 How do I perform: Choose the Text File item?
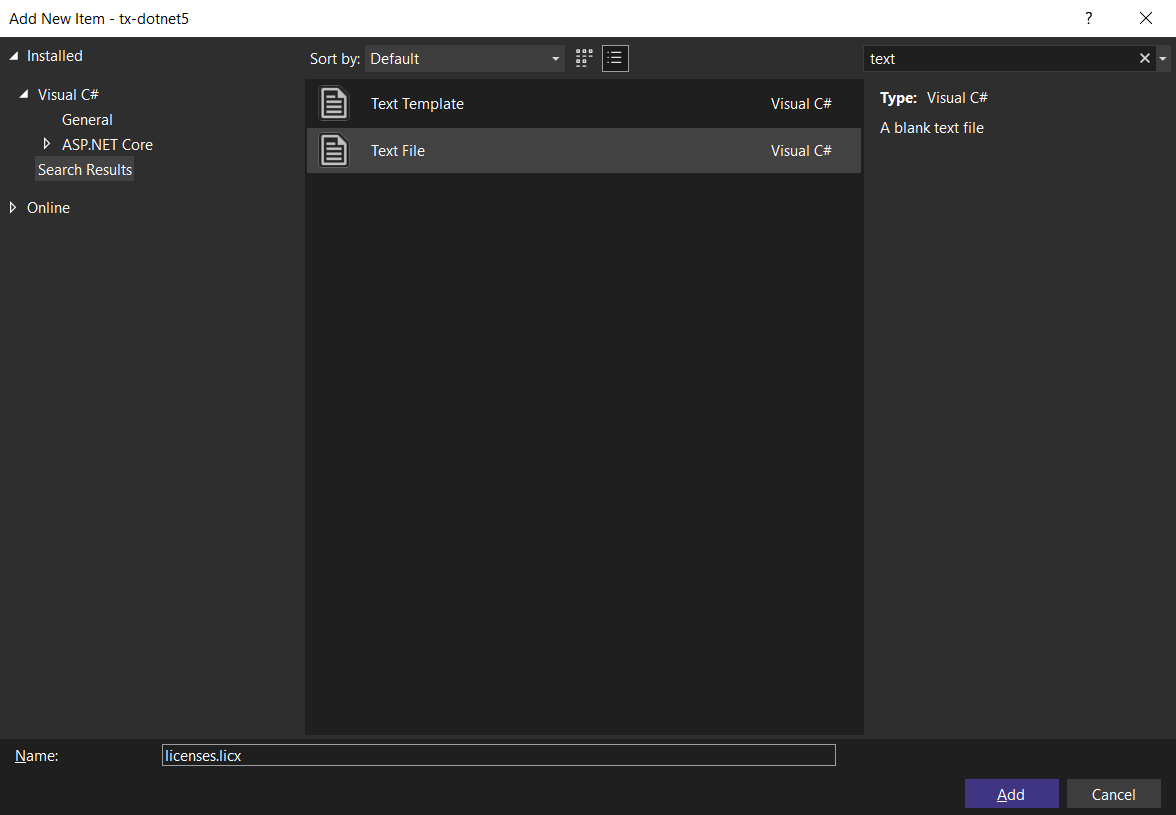584,151
